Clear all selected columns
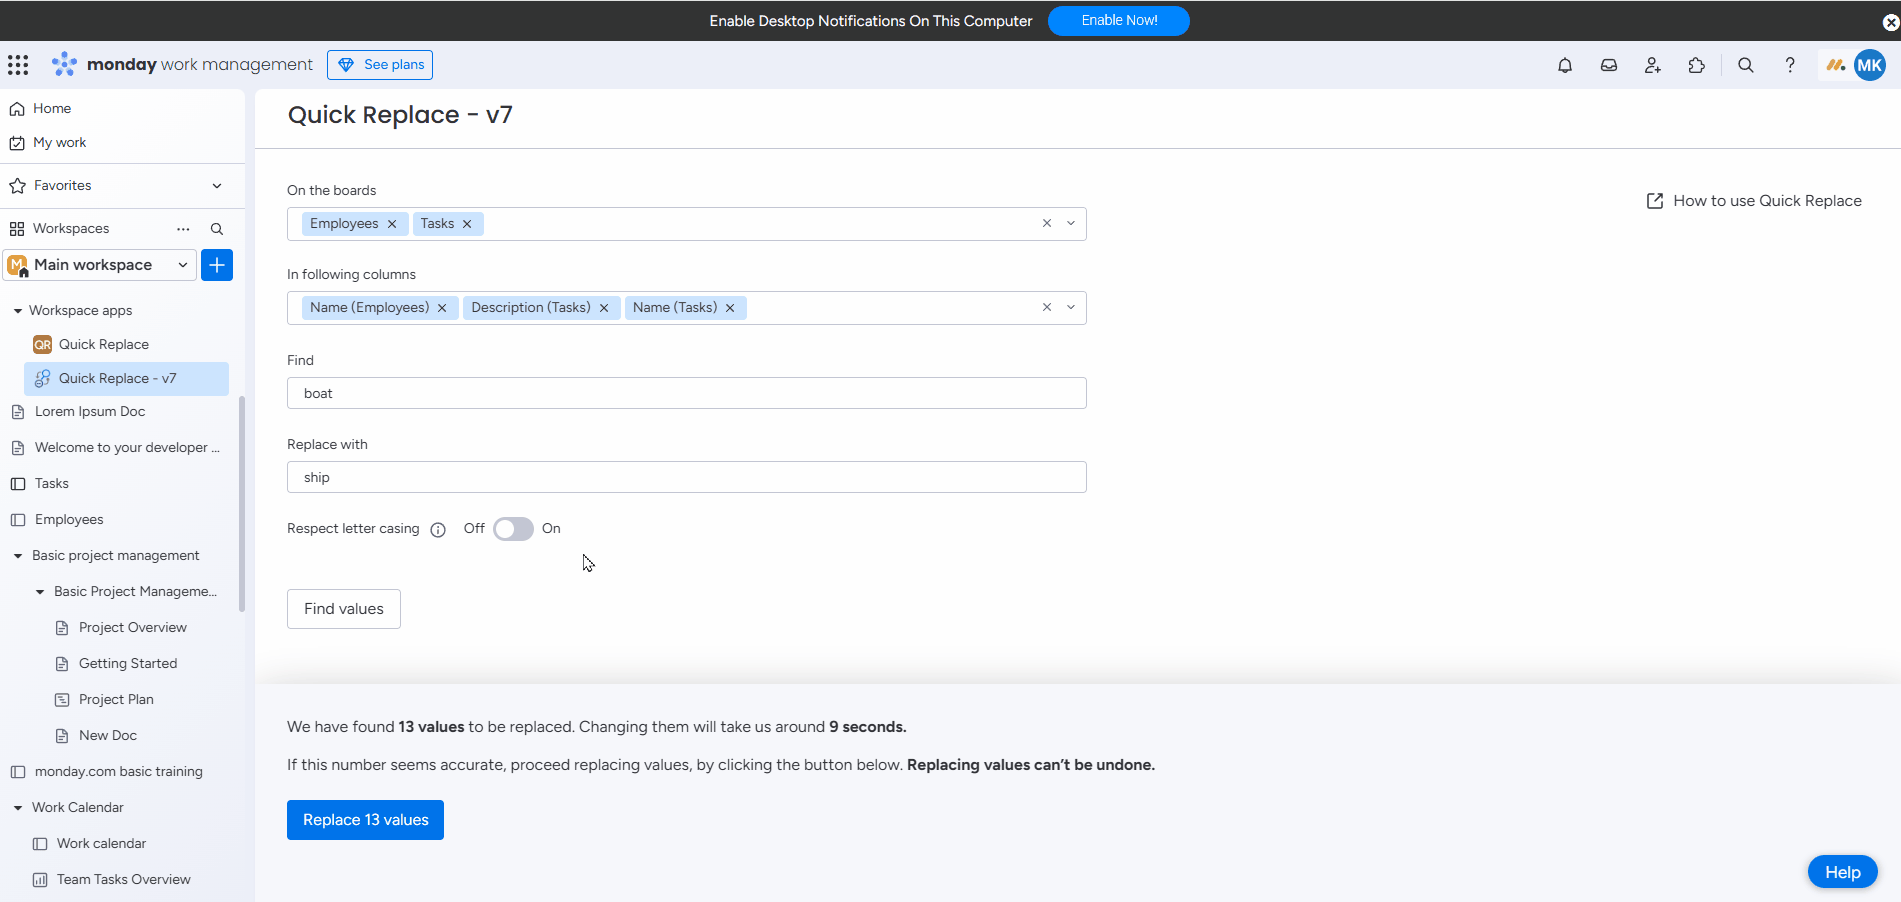 [x=1047, y=308]
